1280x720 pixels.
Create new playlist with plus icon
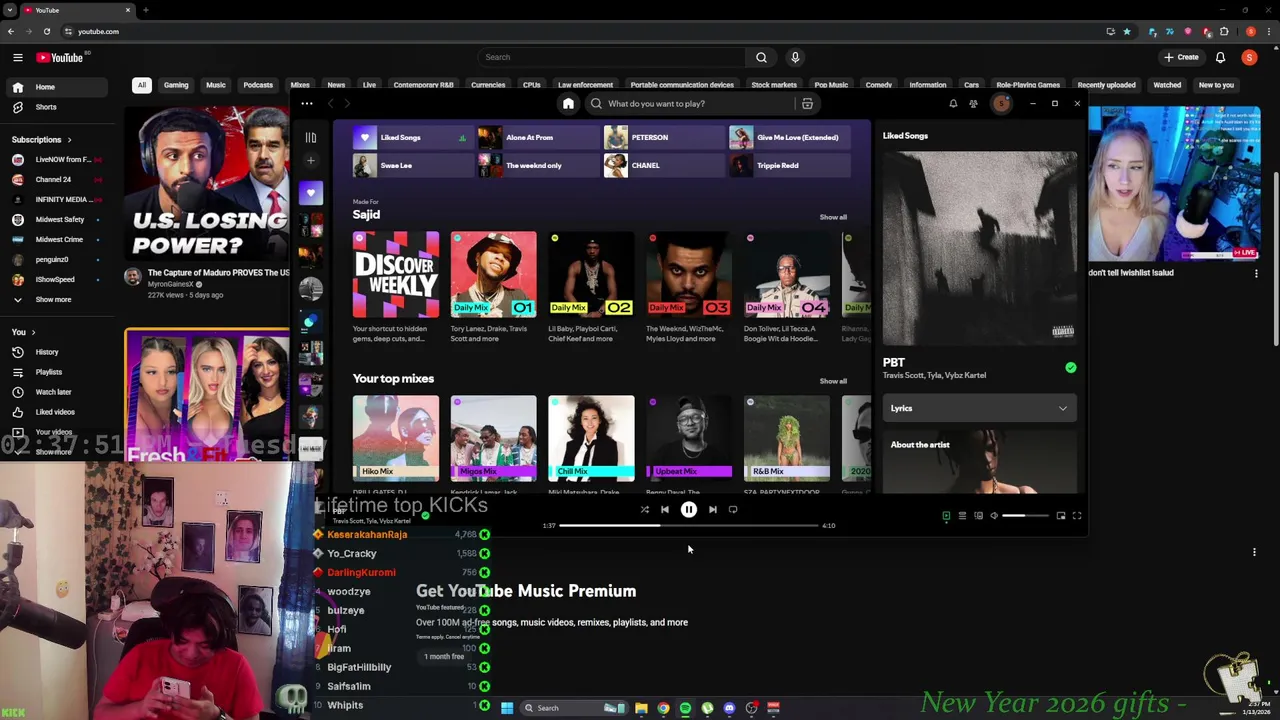pyautogui.click(x=311, y=160)
